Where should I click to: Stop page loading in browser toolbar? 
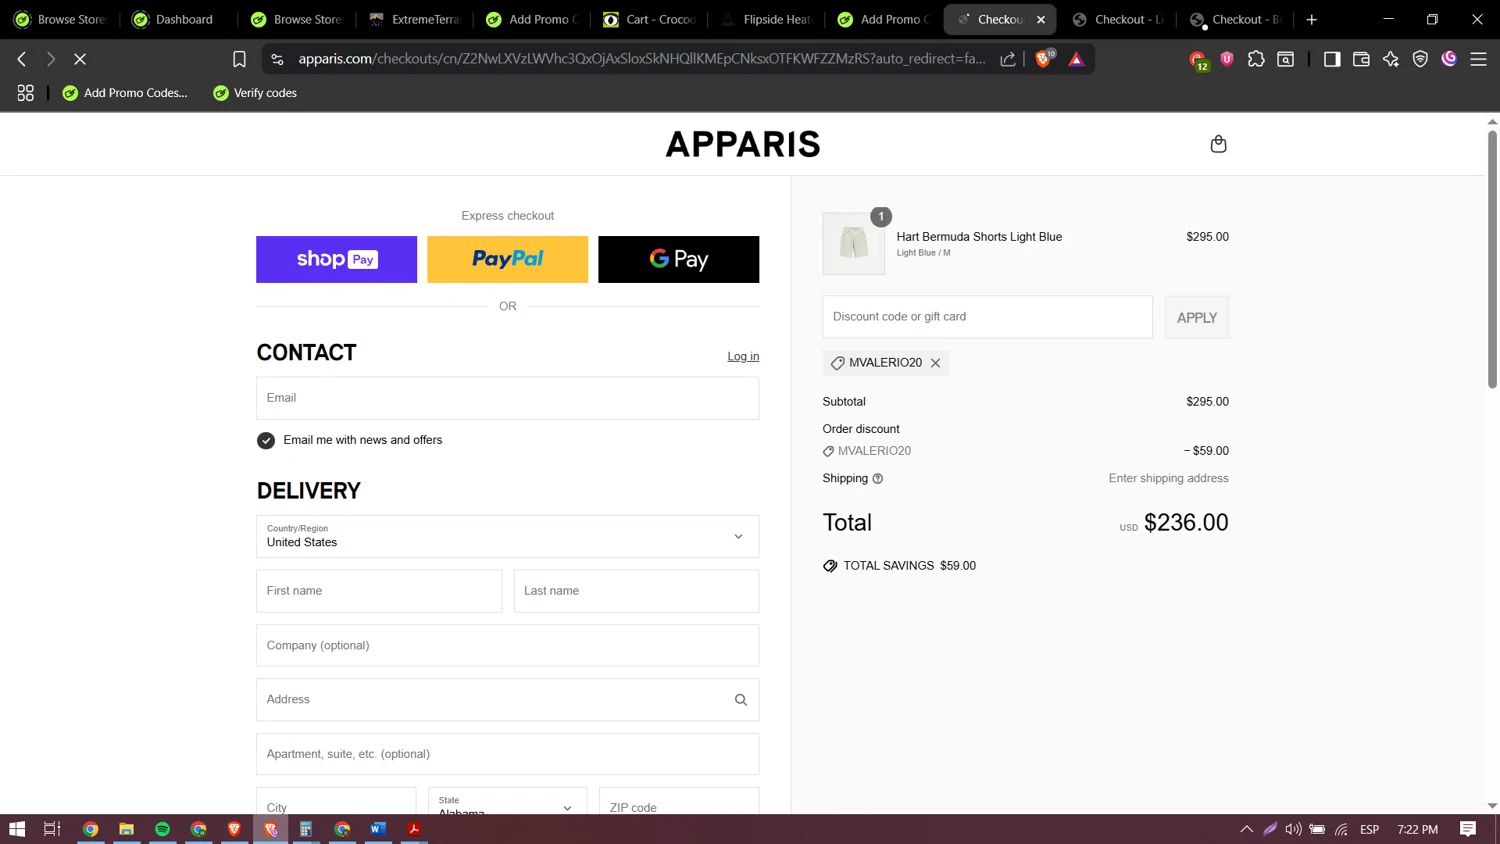point(80,59)
